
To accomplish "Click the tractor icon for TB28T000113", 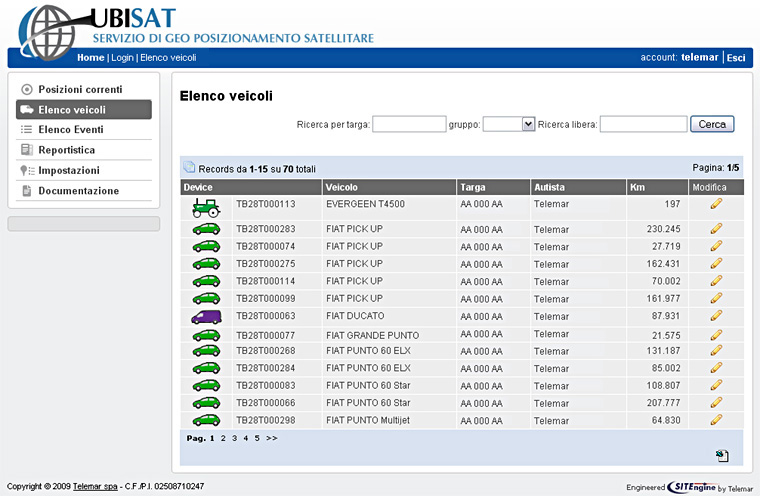I will [x=206, y=208].
